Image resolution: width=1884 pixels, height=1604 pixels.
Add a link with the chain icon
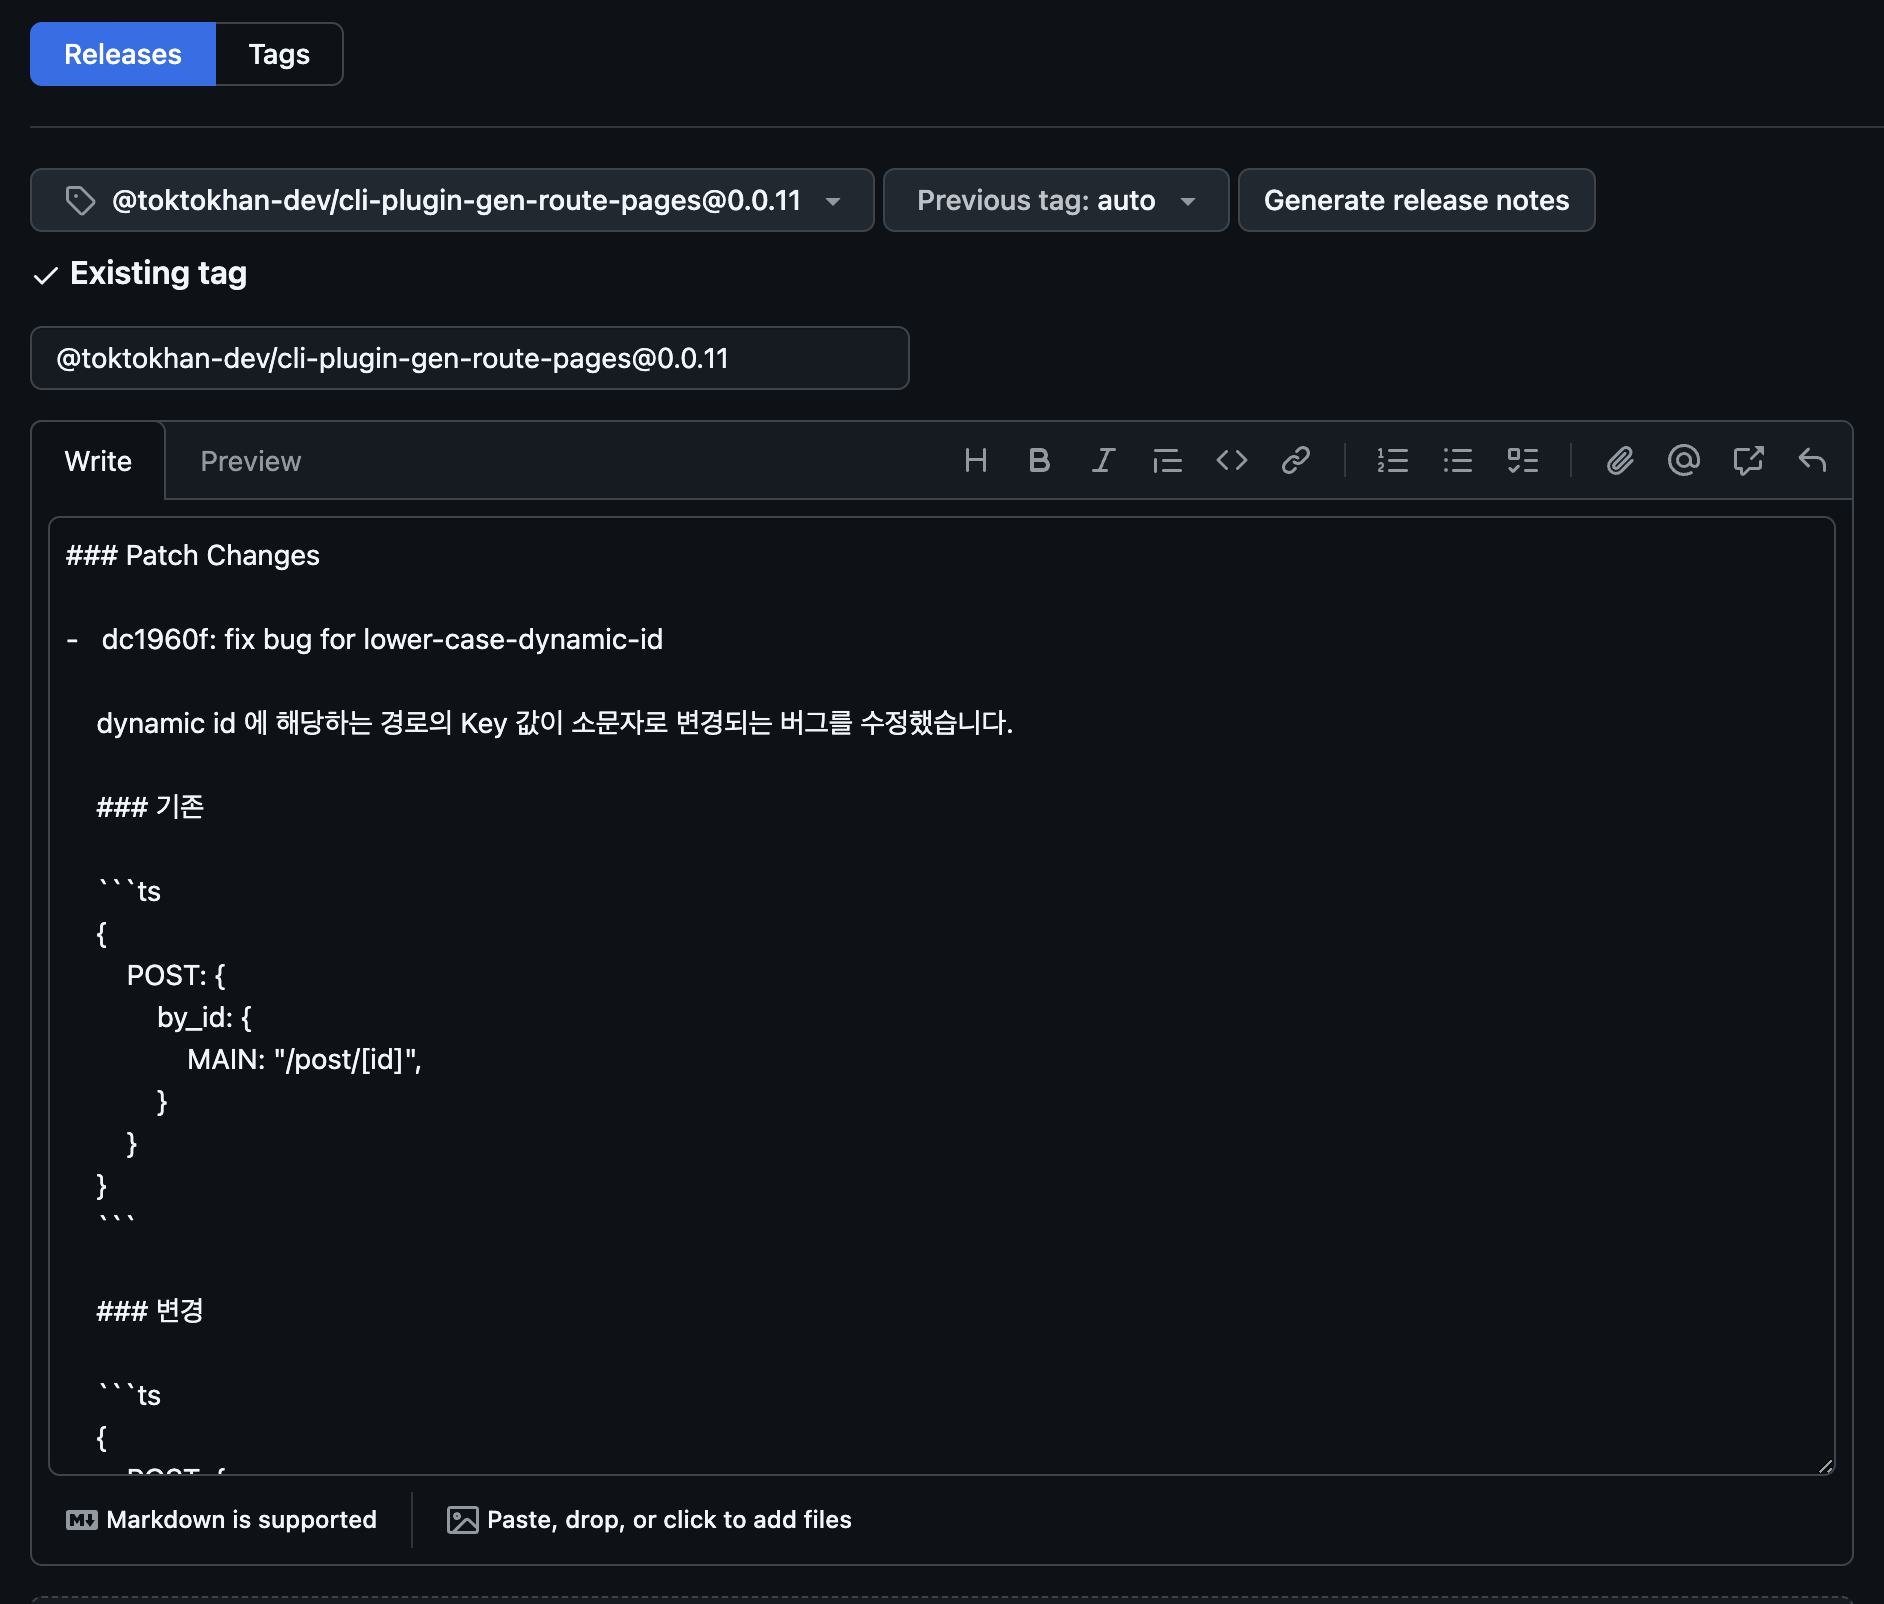1295,460
